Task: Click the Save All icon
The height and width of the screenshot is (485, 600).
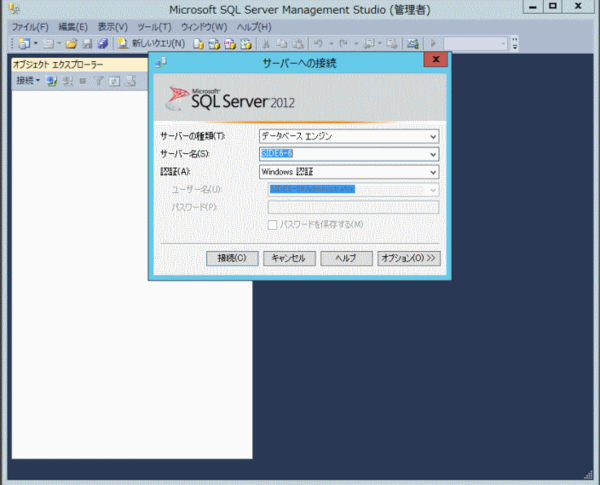Action: (x=103, y=44)
